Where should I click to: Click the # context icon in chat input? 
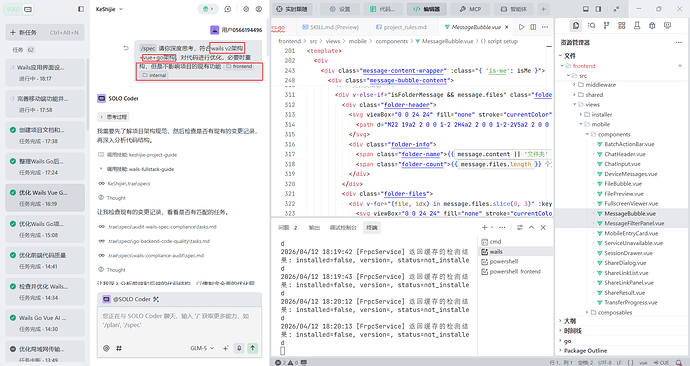119,348
